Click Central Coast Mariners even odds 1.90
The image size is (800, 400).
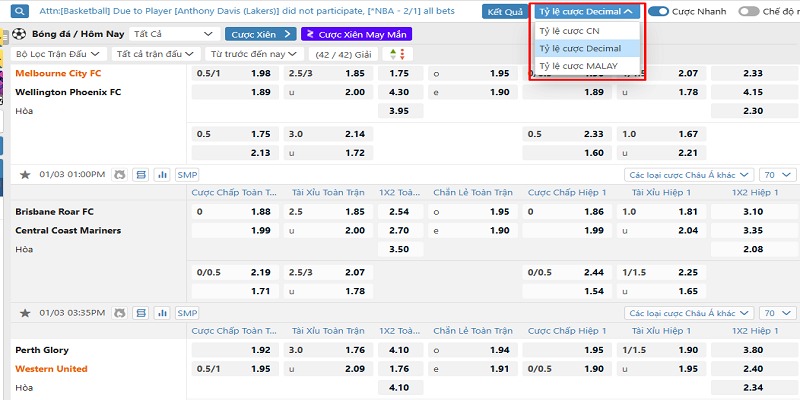pyautogui.click(x=473, y=231)
